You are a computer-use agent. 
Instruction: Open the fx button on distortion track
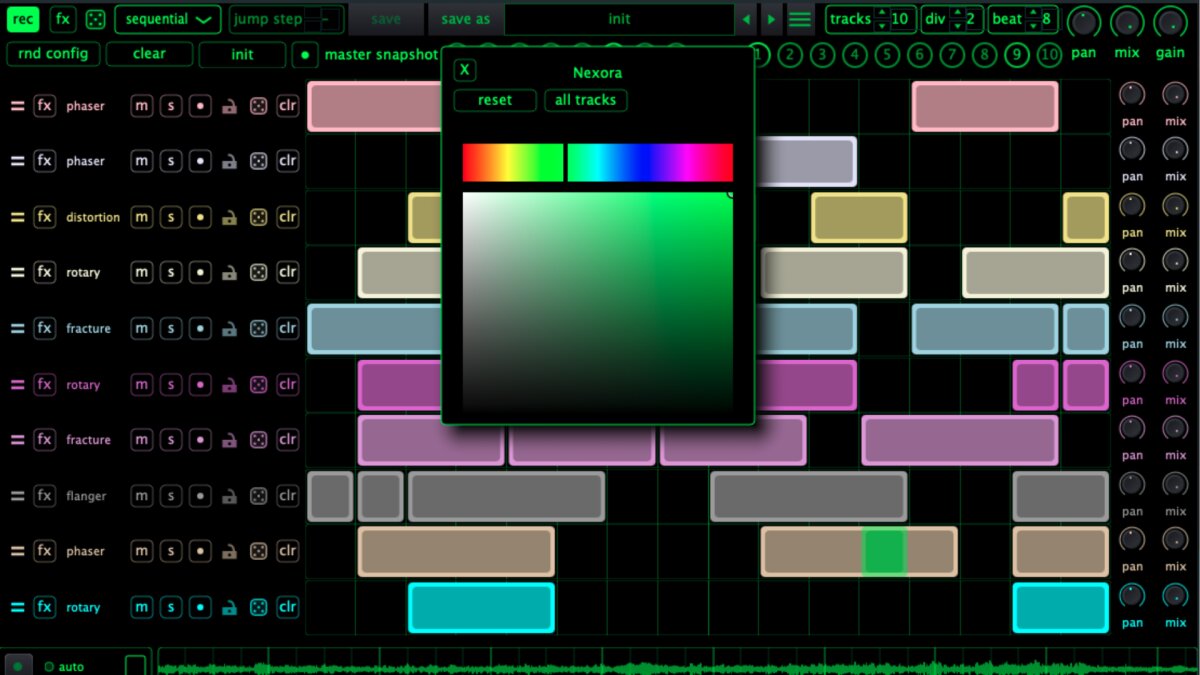click(44, 217)
